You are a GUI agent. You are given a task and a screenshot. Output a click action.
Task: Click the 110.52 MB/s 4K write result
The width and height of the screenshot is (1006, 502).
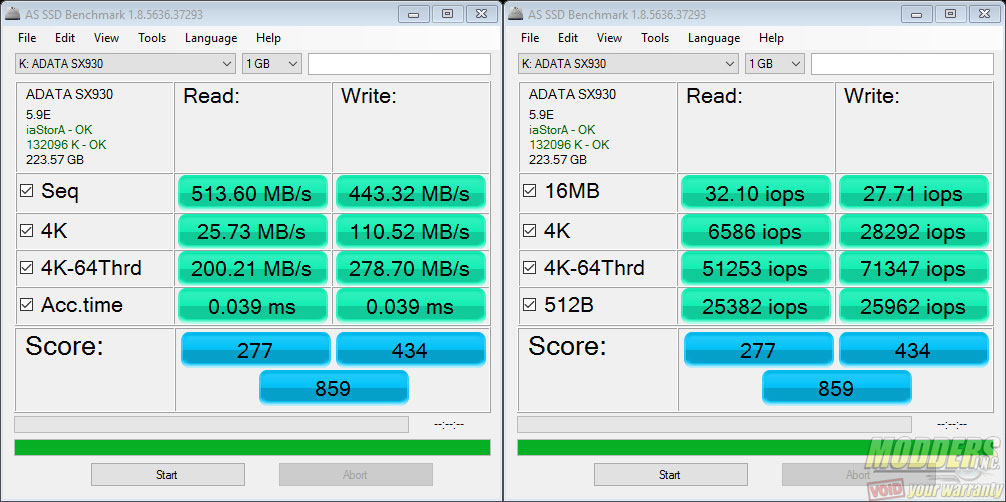[x=411, y=230]
